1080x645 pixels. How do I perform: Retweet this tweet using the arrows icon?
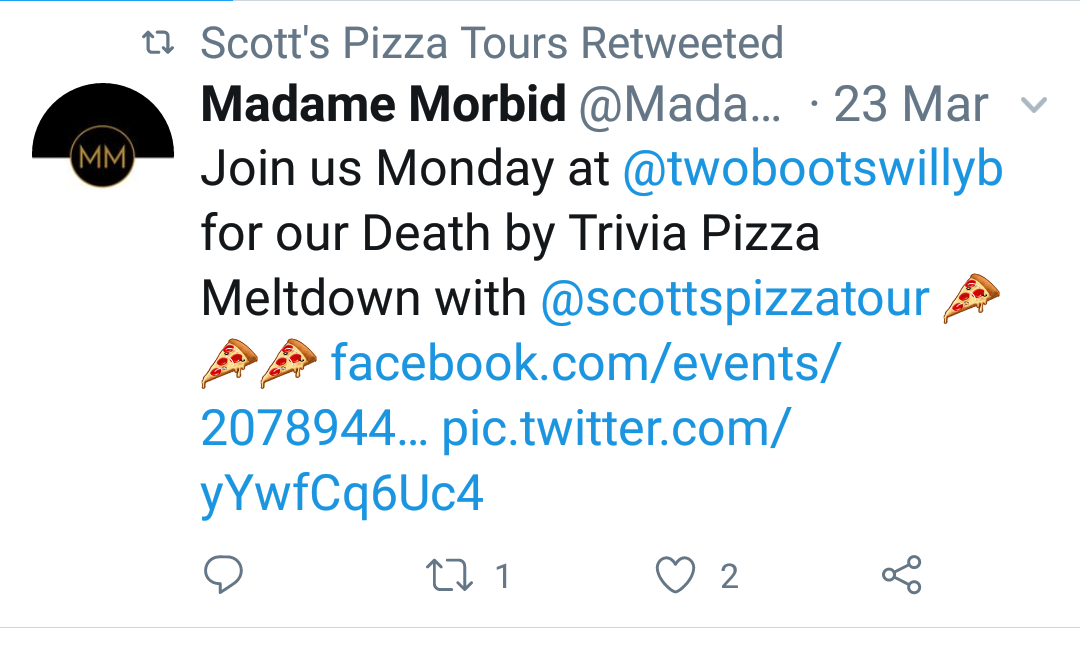tap(449, 575)
